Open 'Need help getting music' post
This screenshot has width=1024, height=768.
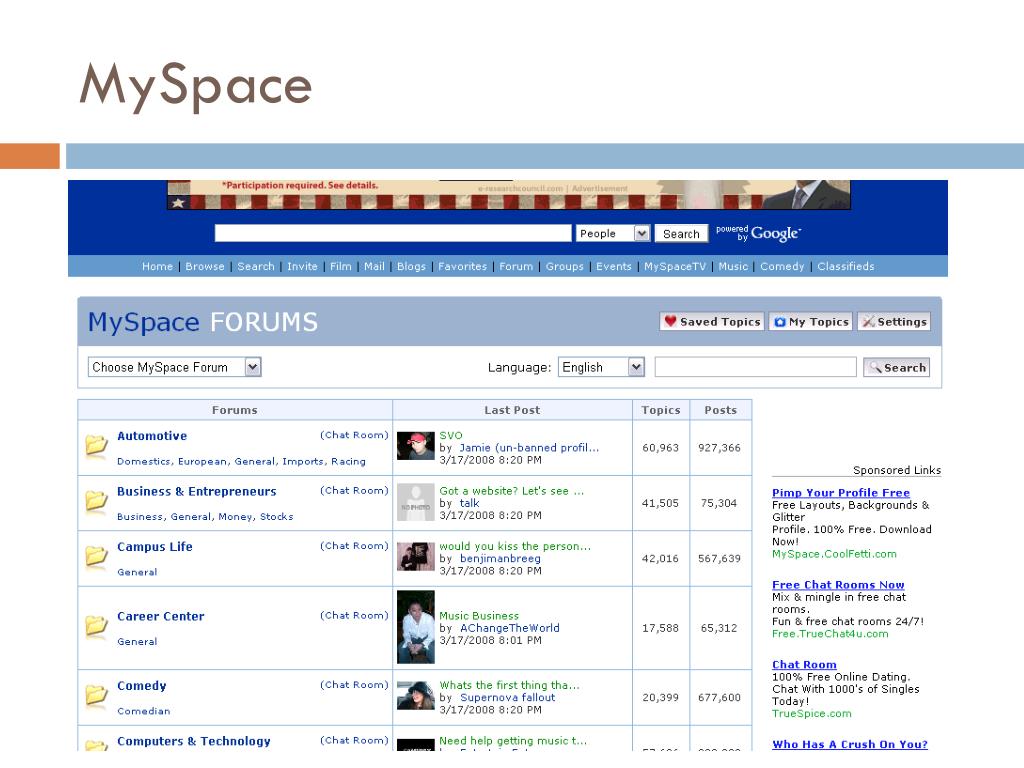pyautogui.click(x=513, y=741)
